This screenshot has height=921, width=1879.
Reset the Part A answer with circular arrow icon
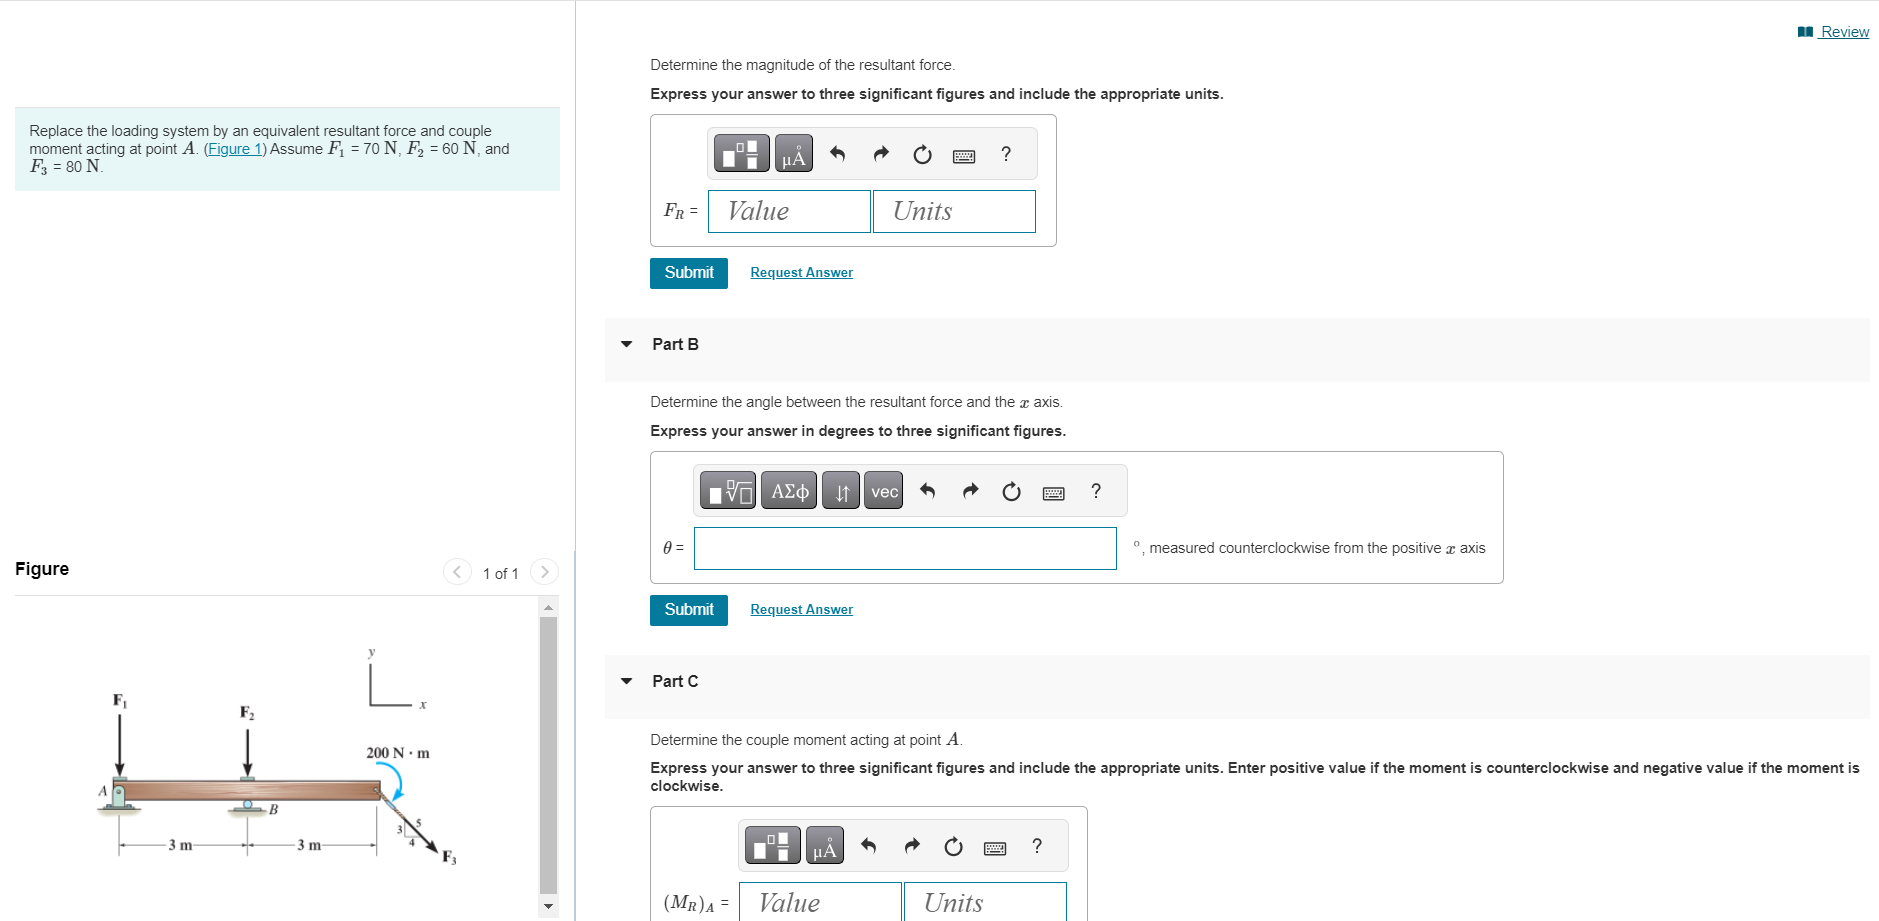[x=920, y=154]
